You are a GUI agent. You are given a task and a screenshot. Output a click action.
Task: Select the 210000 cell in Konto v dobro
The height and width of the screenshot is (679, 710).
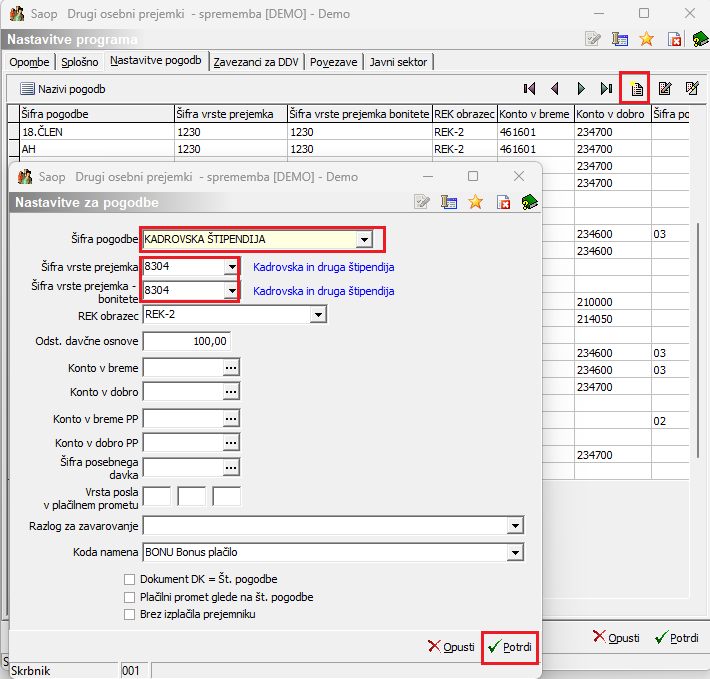(612, 302)
